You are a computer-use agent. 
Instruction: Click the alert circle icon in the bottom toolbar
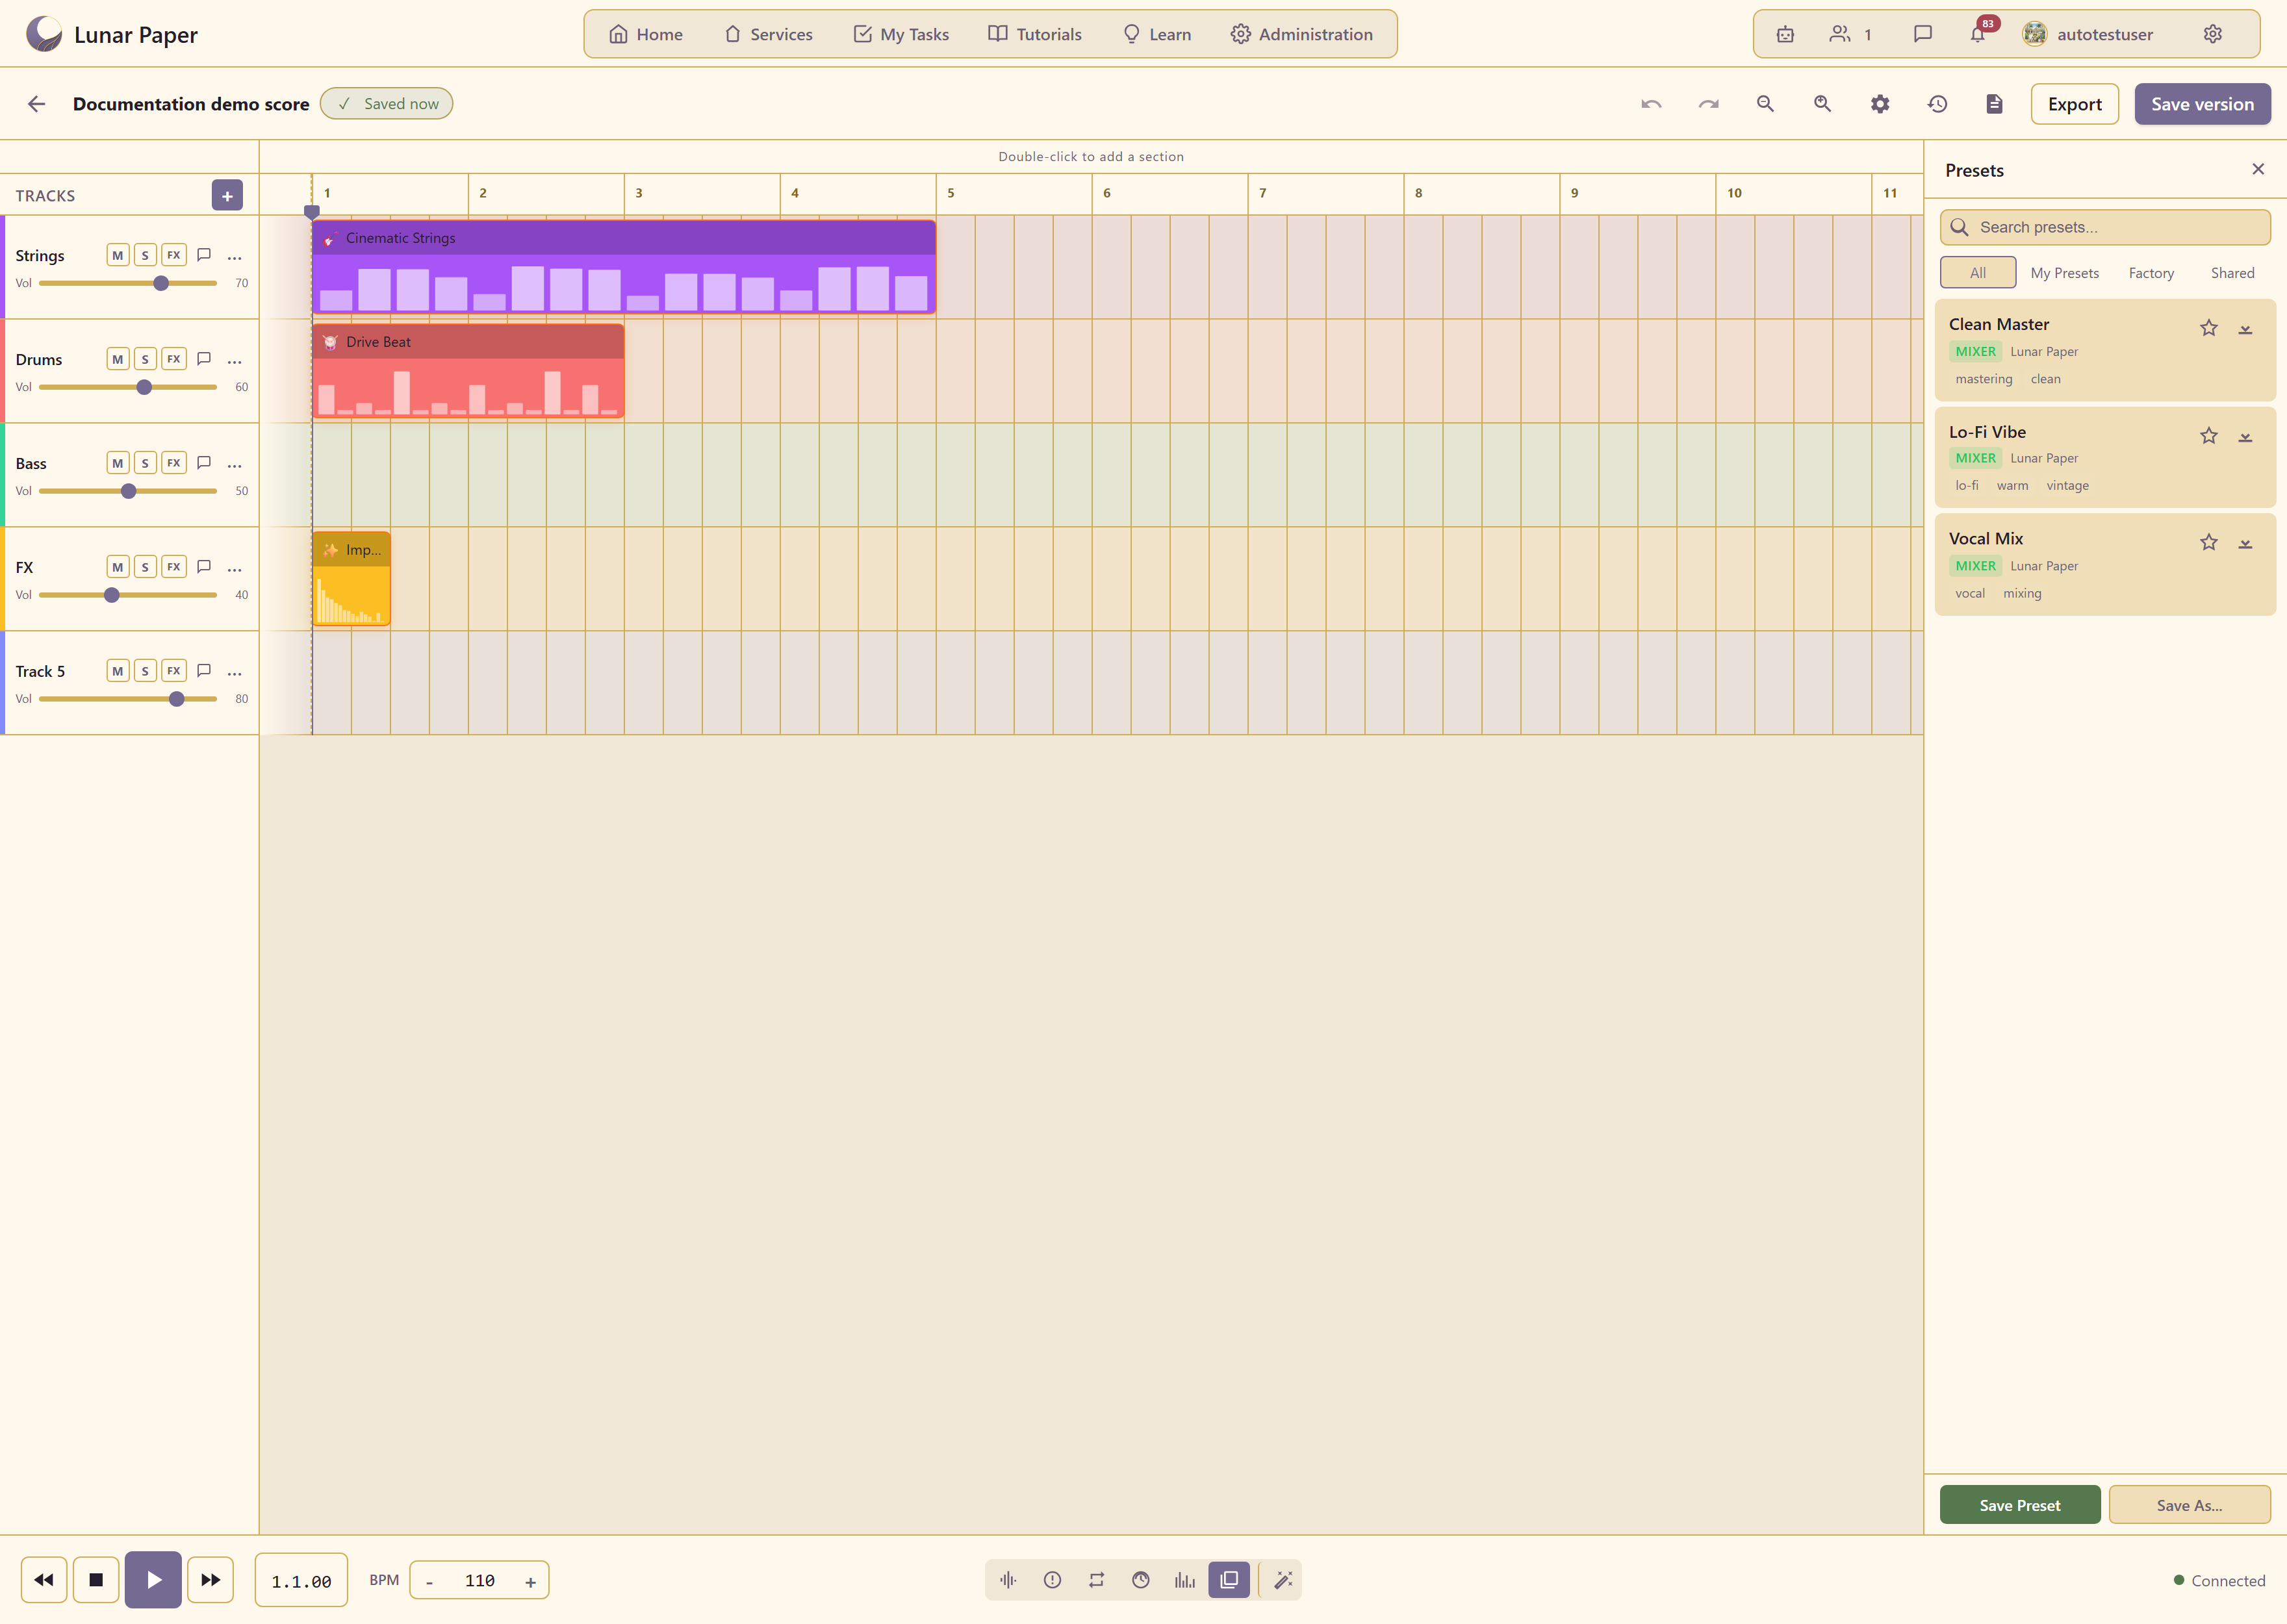click(1052, 1580)
